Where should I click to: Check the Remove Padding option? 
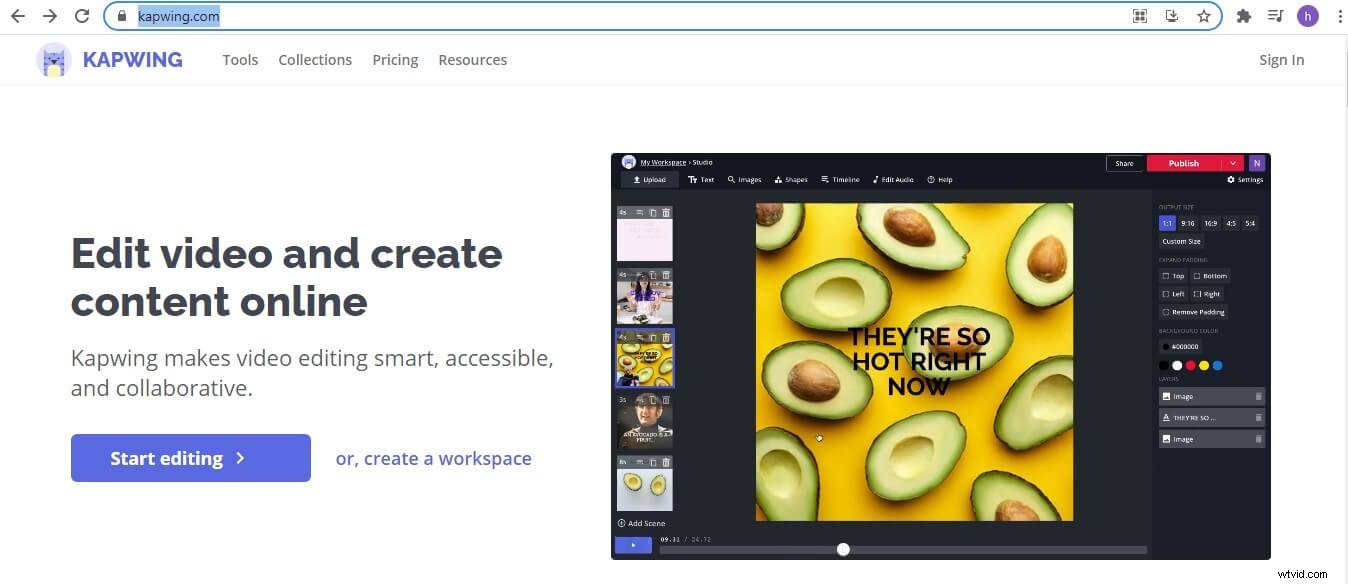click(x=1194, y=311)
